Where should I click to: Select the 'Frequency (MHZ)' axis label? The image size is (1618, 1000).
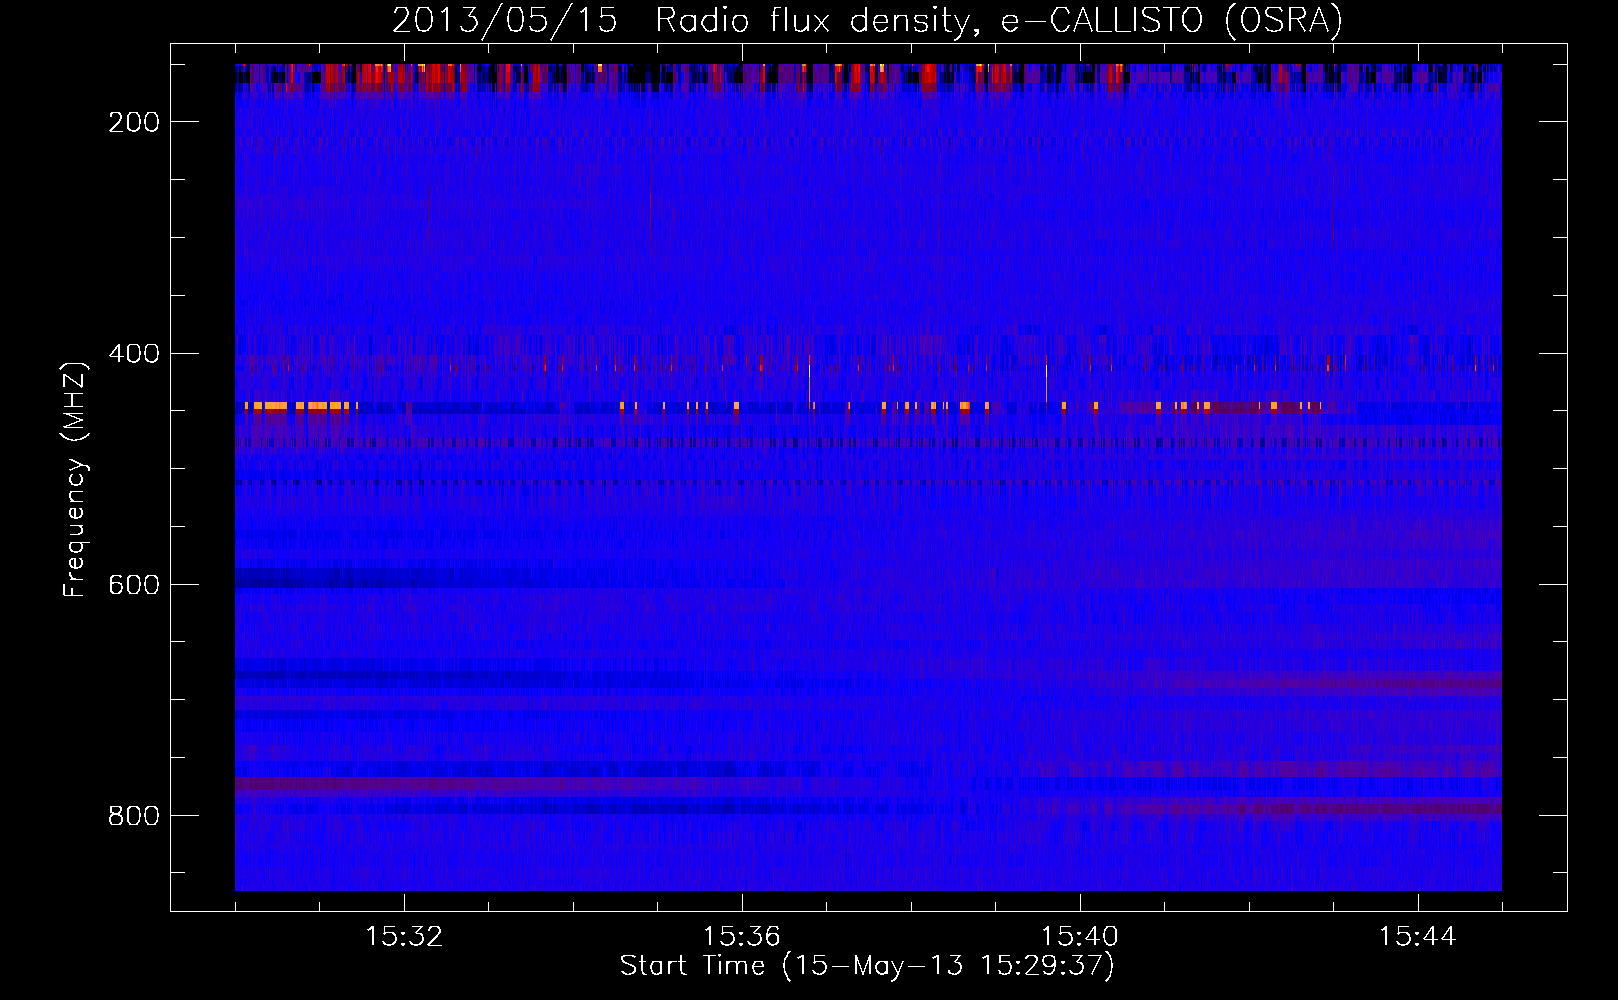[x=75, y=479]
